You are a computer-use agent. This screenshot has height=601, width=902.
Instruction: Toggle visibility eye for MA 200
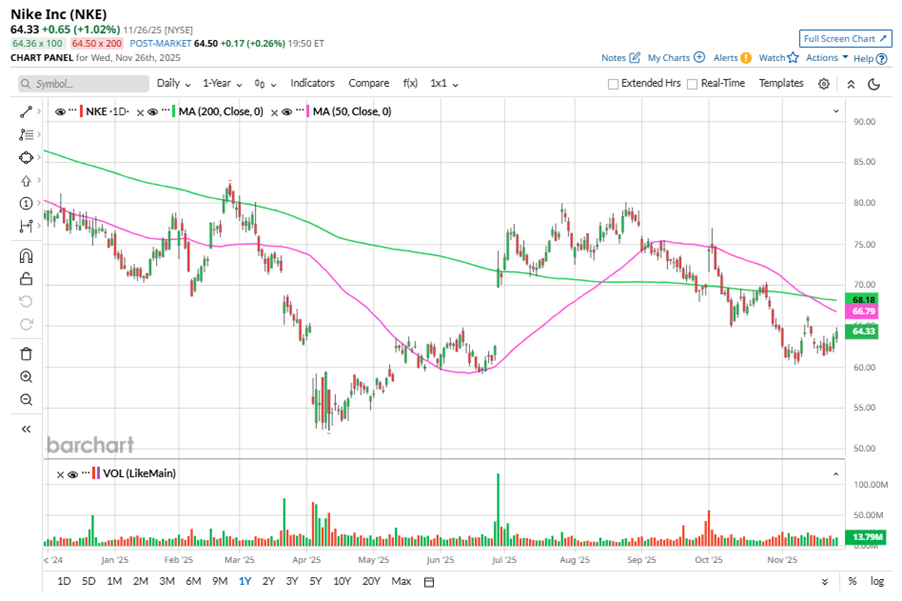152,112
